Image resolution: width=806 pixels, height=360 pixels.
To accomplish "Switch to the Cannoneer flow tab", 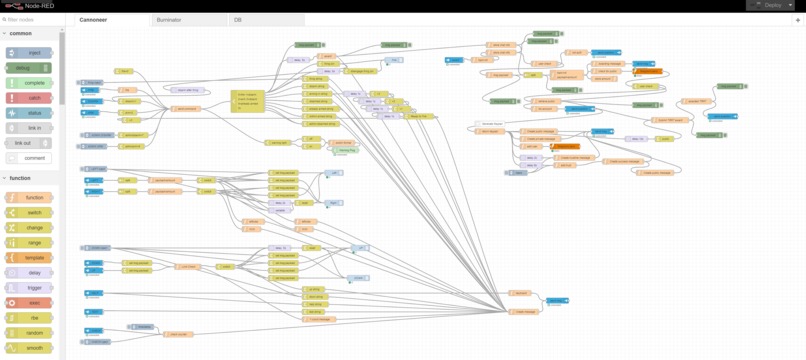I will [112, 20].
